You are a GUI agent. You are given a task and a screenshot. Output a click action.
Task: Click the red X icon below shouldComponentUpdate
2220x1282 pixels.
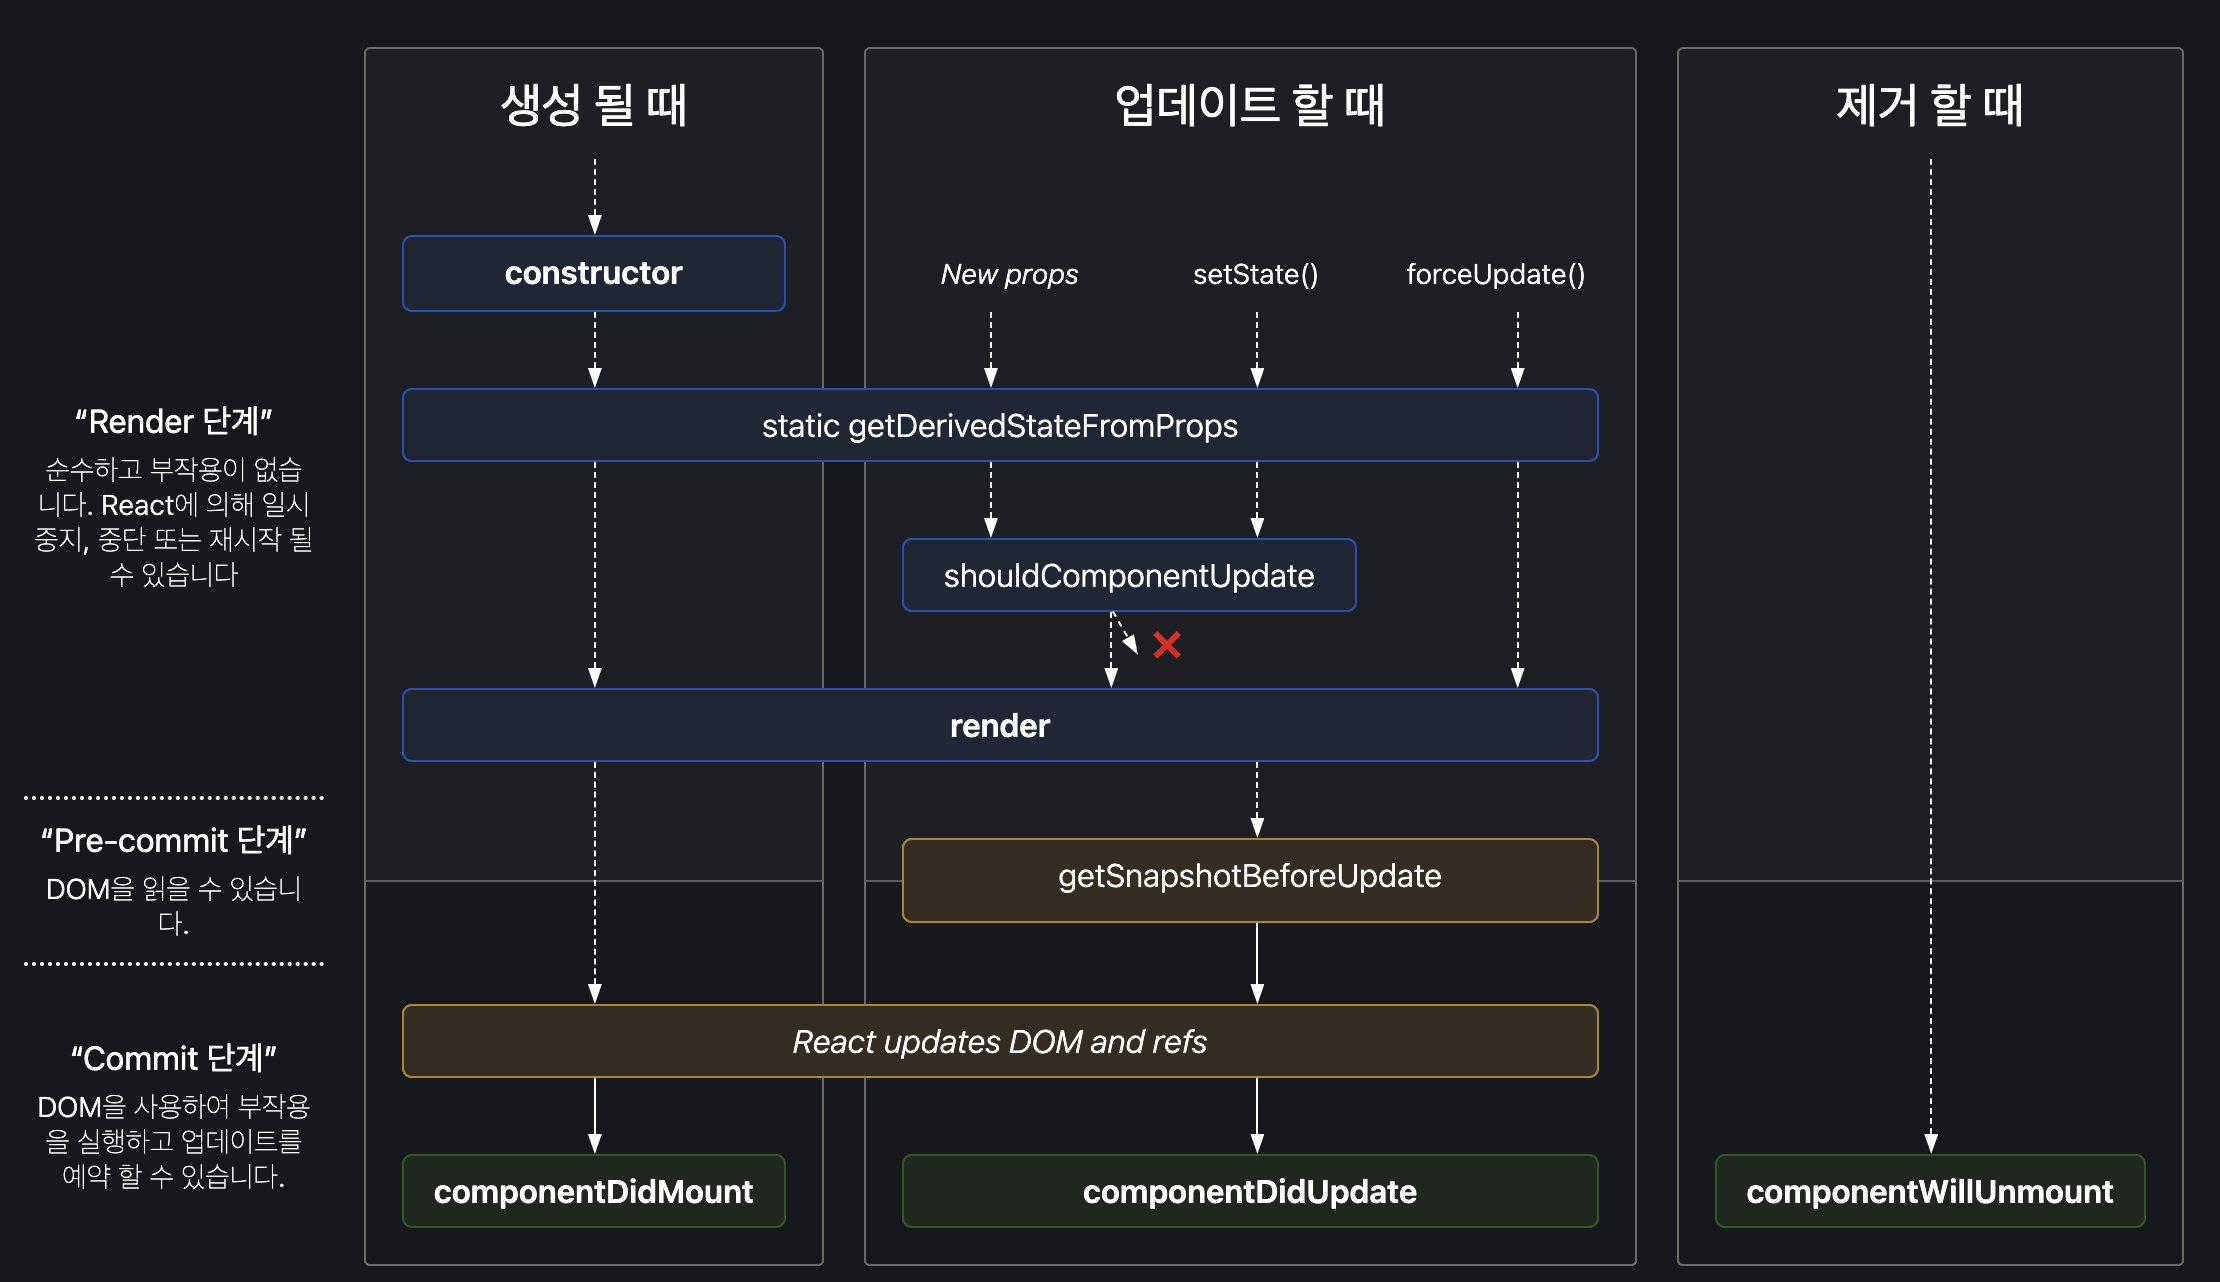coord(1166,645)
